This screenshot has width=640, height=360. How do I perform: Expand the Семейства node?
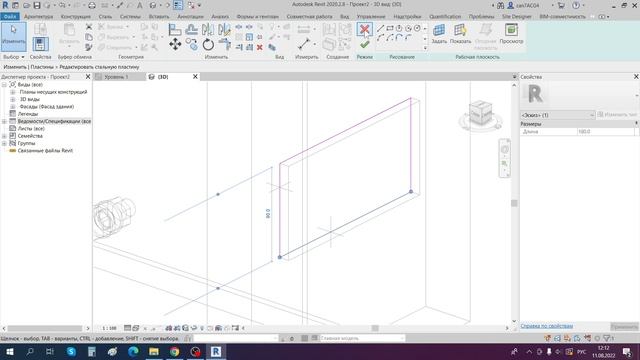[x=4, y=136]
